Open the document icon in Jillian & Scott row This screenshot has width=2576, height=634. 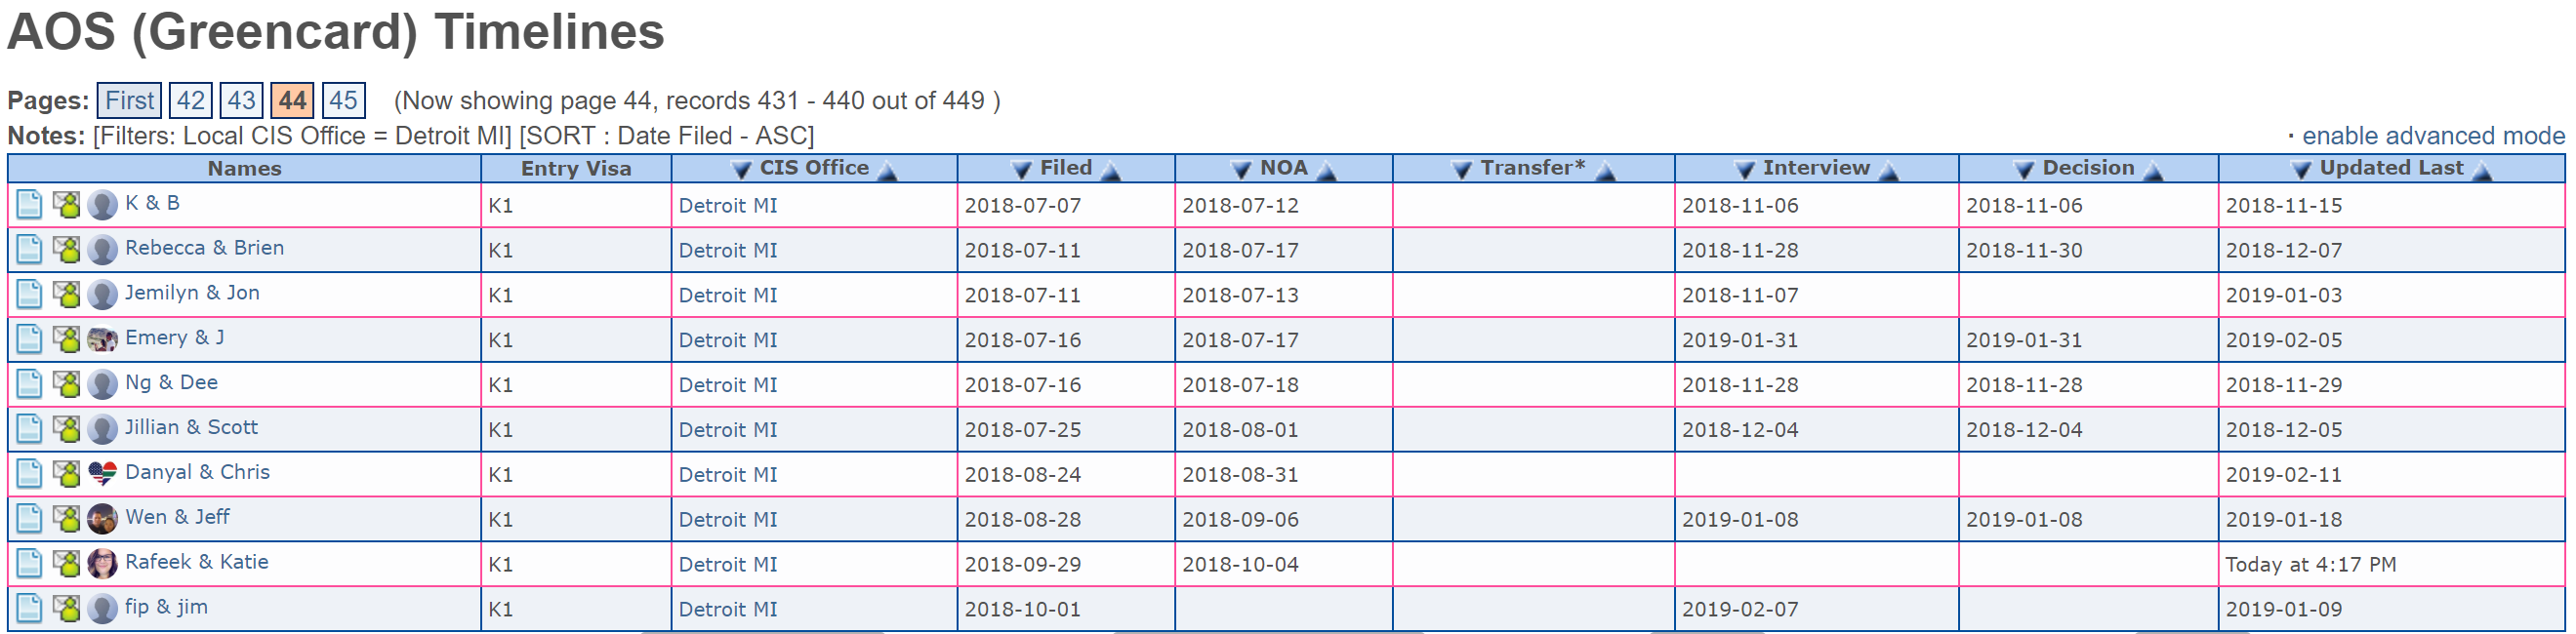pyautogui.click(x=29, y=429)
